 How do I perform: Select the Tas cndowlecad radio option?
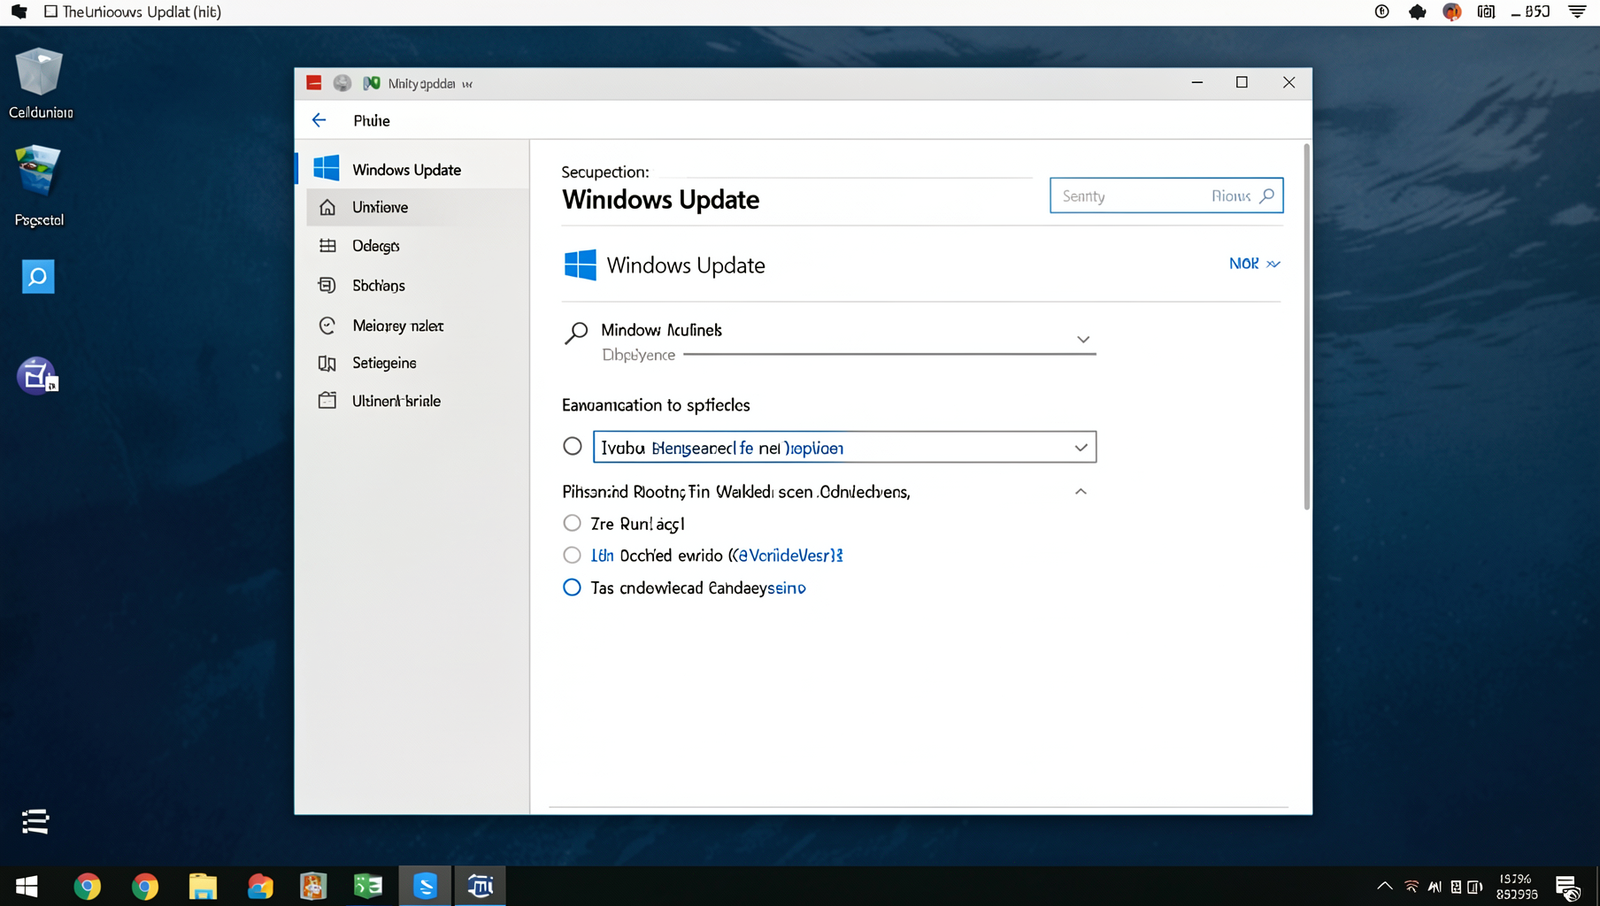pyautogui.click(x=572, y=587)
